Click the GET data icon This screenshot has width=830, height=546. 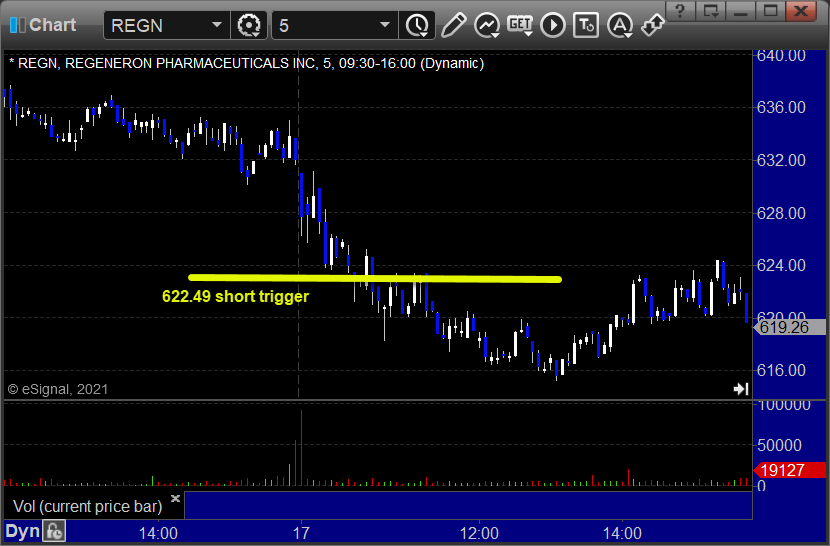click(x=520, y=25)
